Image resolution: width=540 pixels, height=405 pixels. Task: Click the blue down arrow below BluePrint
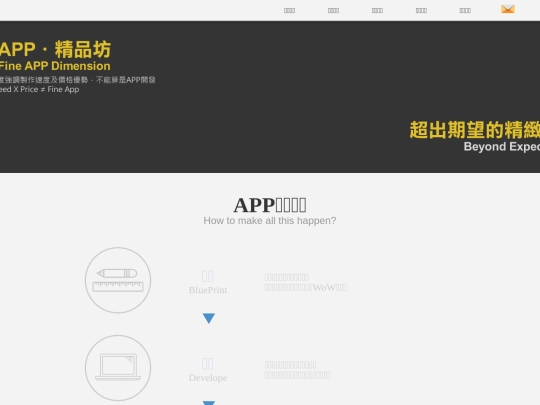209,318
